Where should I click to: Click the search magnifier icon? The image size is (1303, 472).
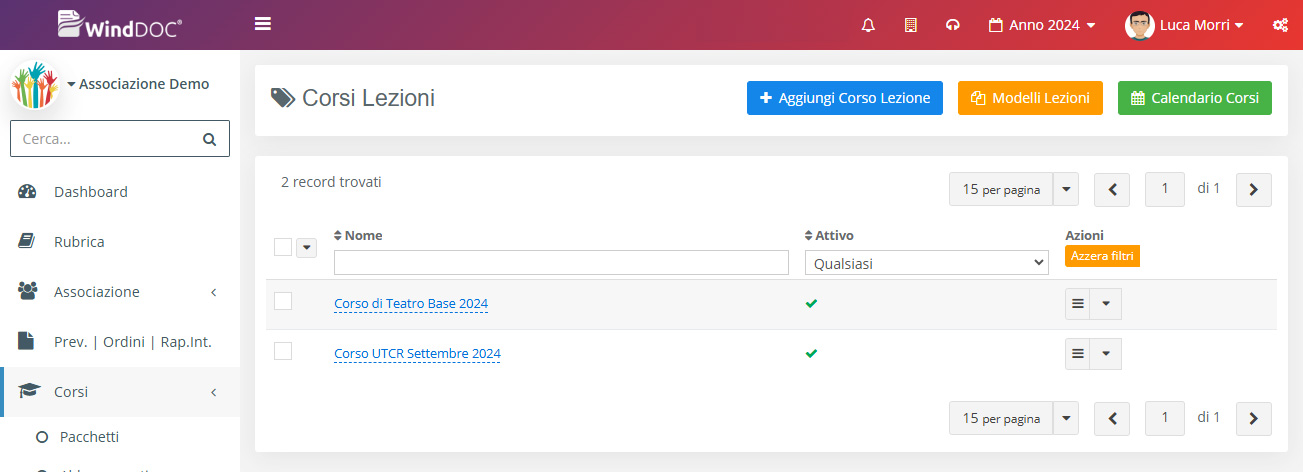point(209,139)
